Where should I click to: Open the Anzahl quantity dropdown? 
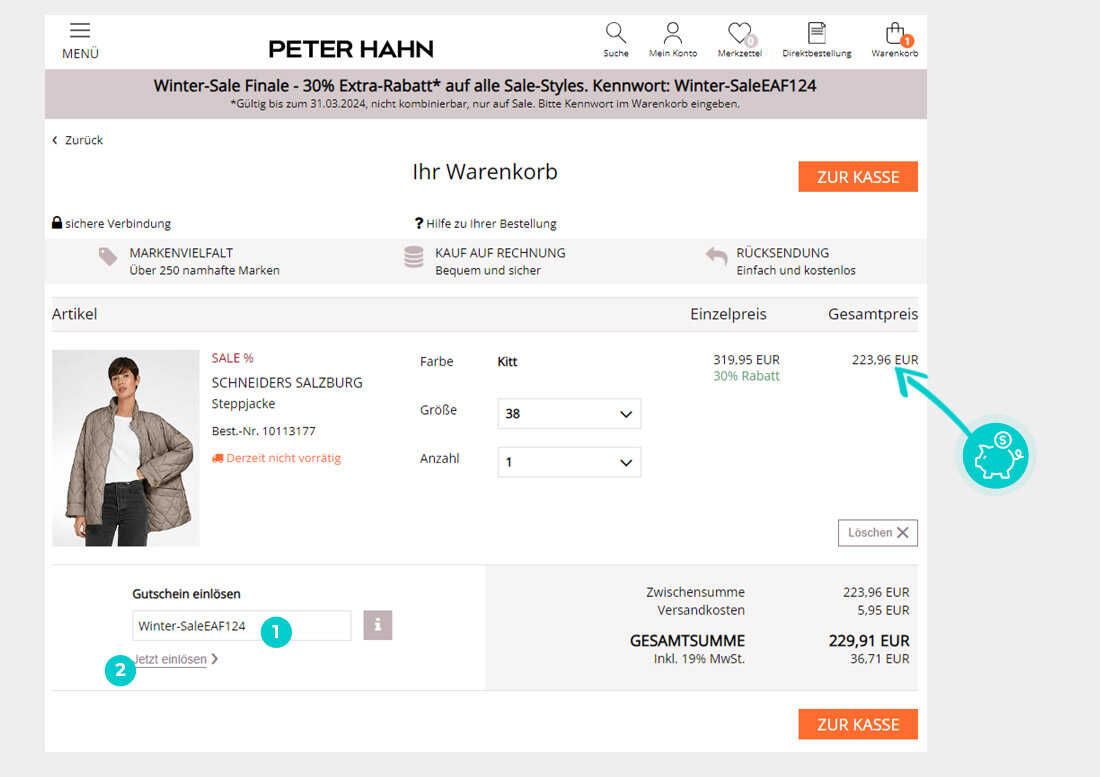569,462
